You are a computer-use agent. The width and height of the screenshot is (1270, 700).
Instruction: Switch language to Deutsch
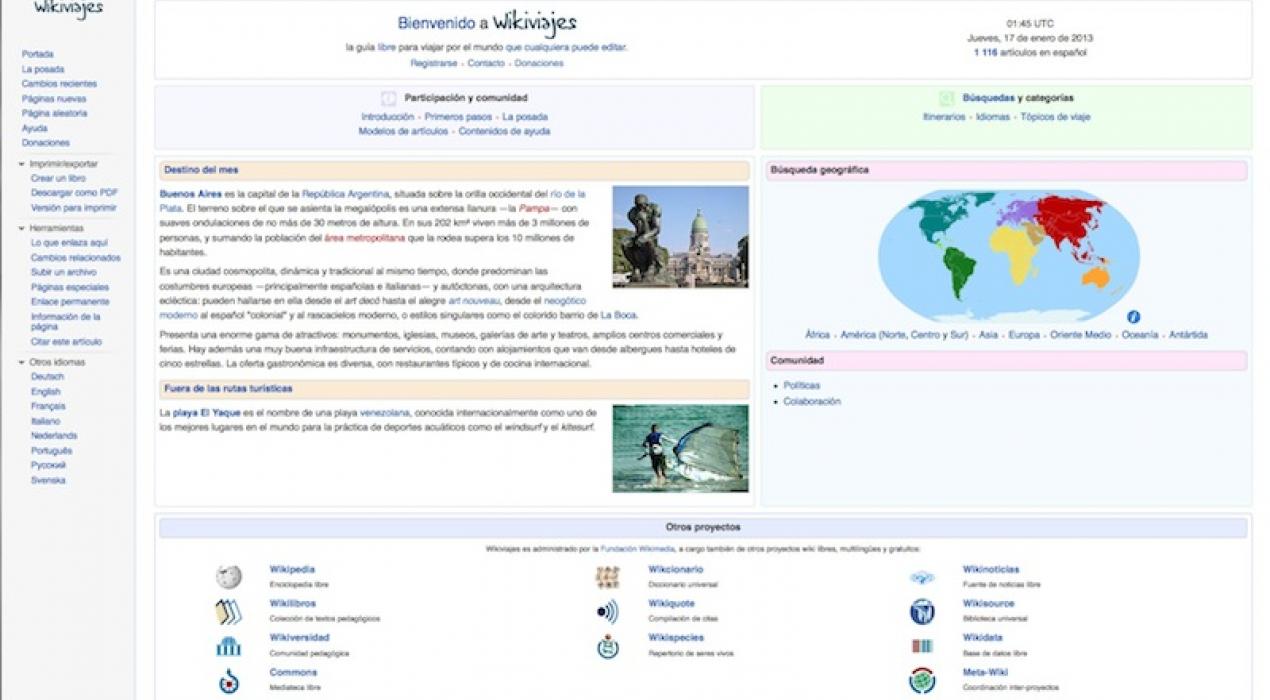click(47, 377)
